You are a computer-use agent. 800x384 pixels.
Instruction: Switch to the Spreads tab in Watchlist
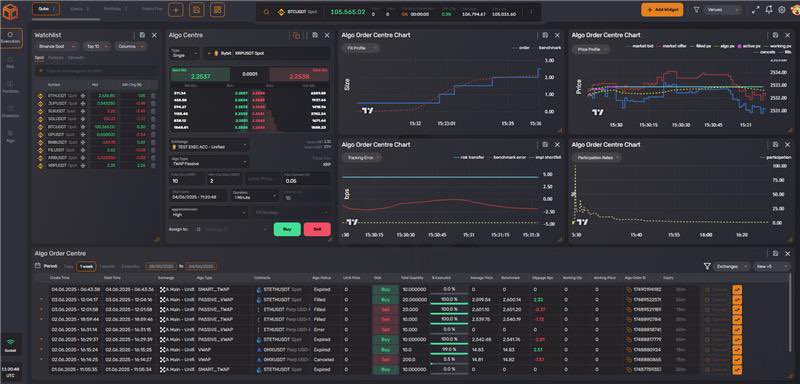click(x=76, y=58)
